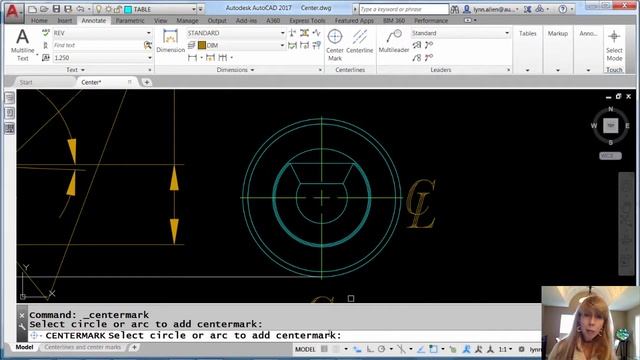Click the WCS label below ViewCube
Image resolution: width=640 pixels, height=360 pixels.
click(x=610, y=156)
